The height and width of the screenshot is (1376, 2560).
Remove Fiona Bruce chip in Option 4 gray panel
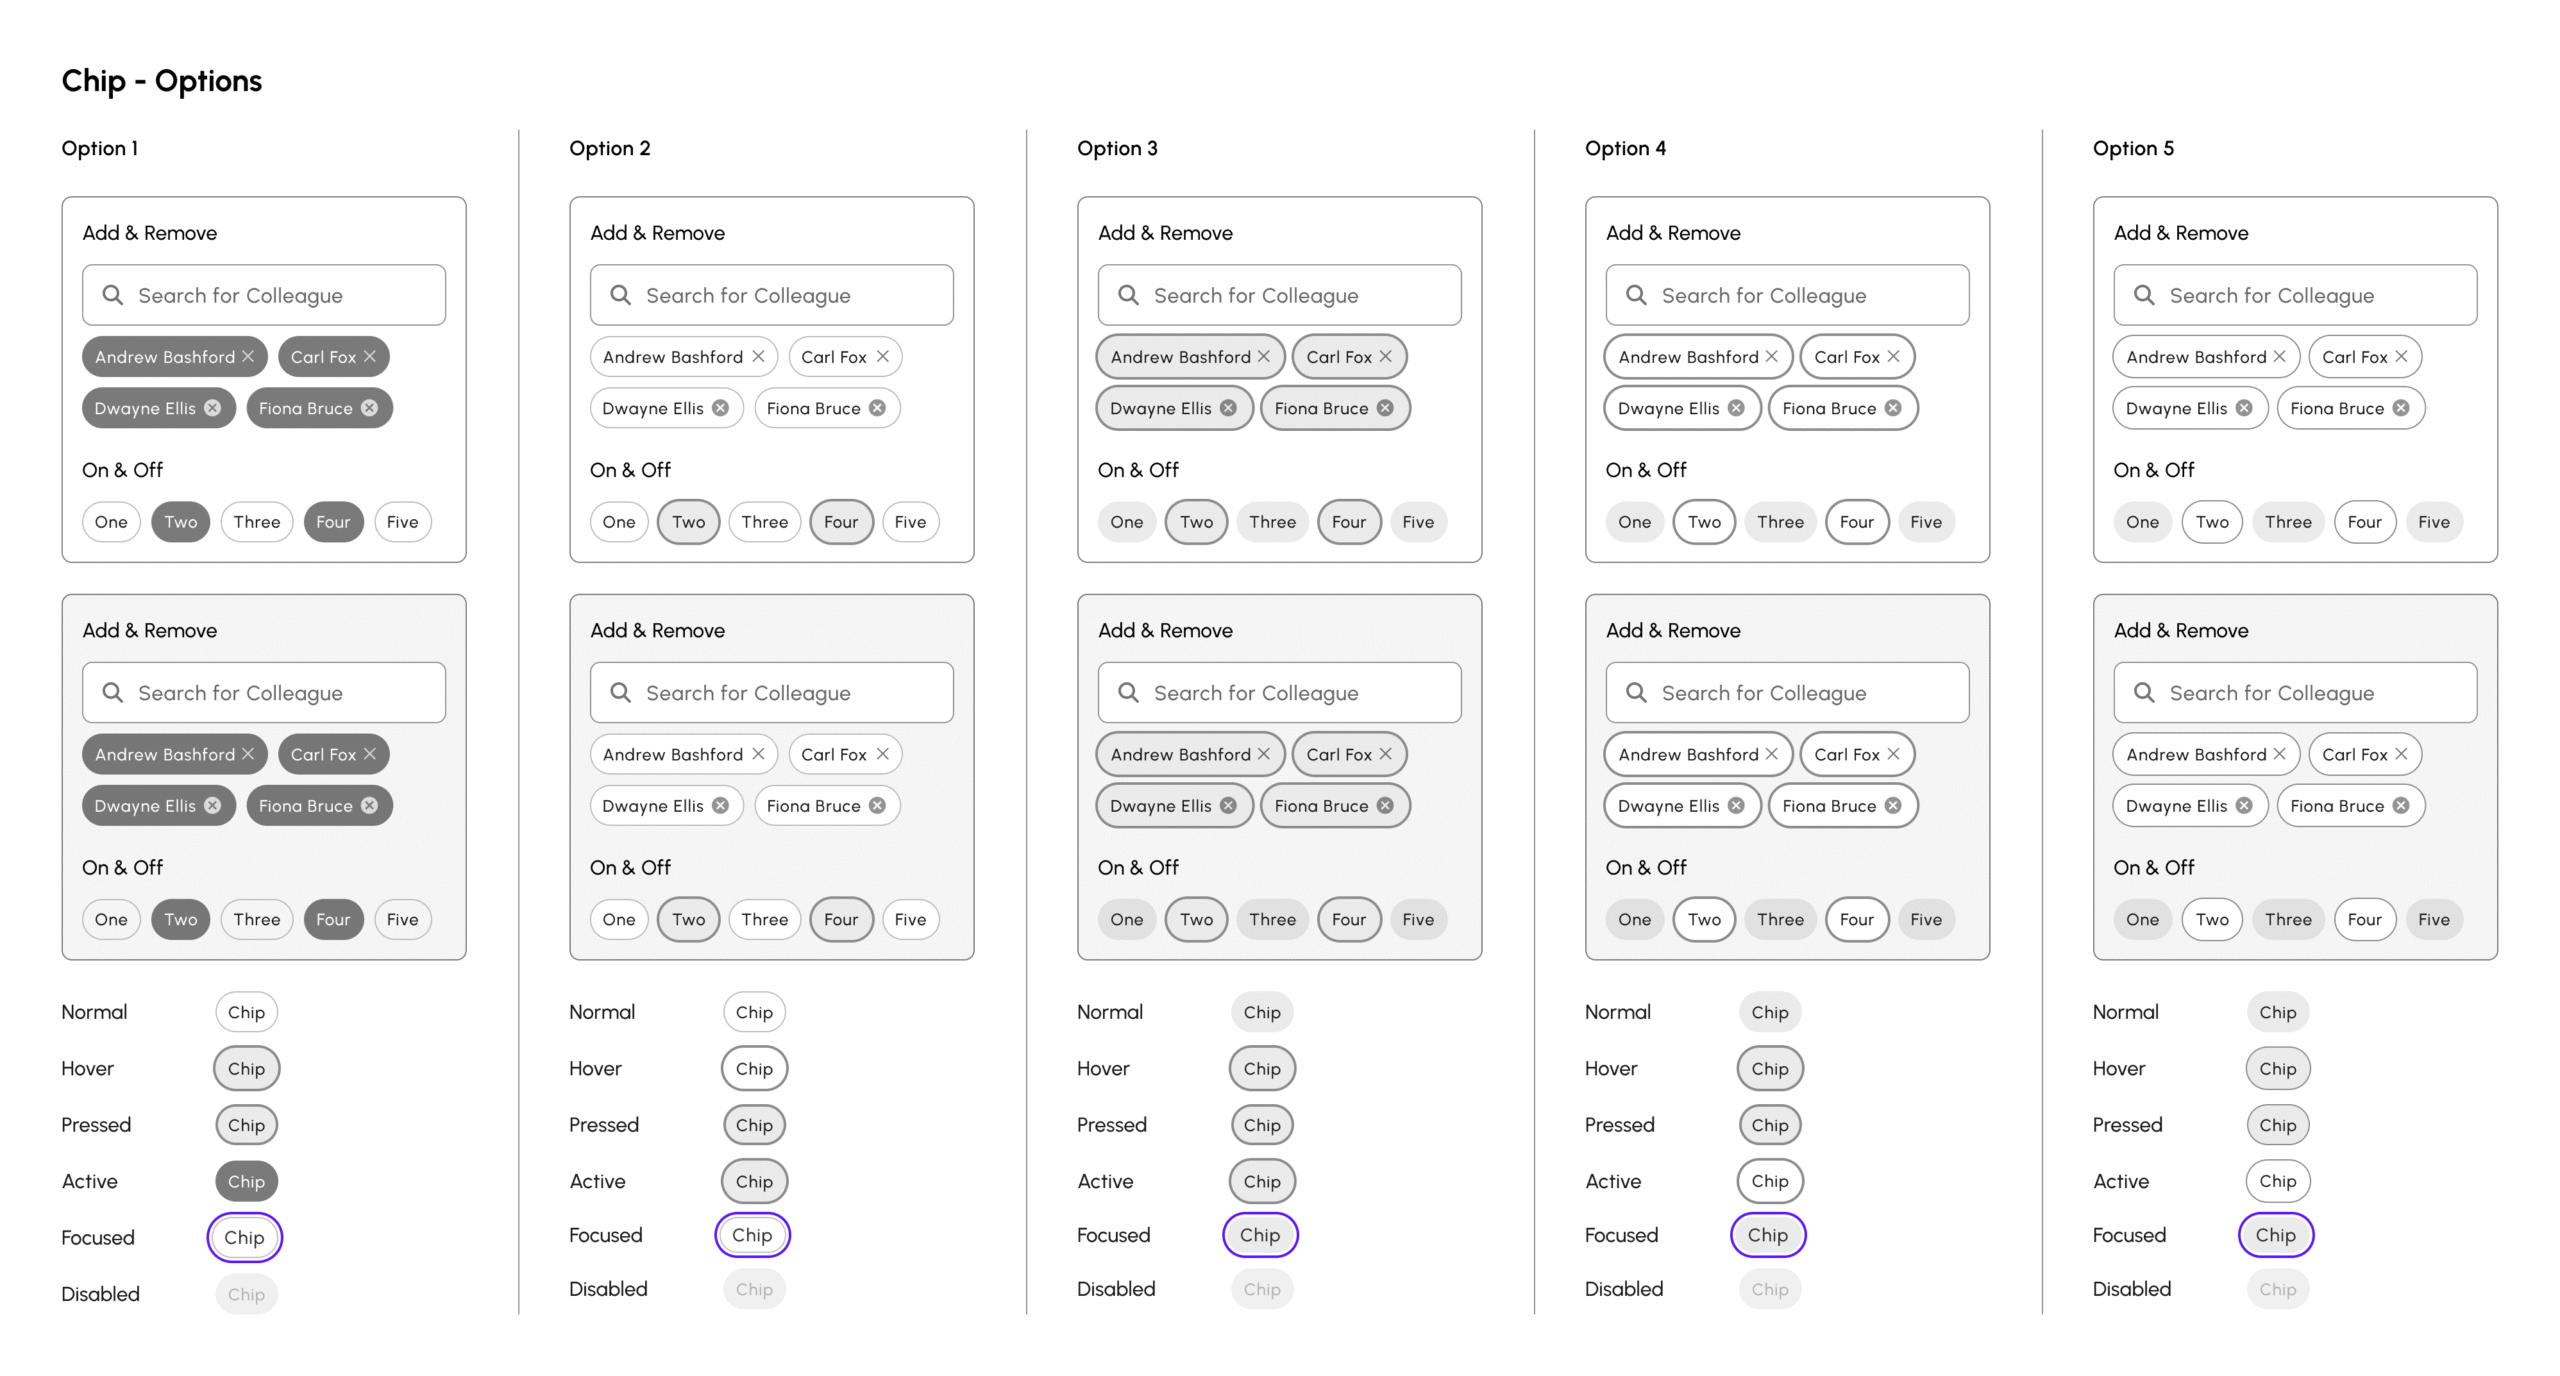pos(1893,805)
